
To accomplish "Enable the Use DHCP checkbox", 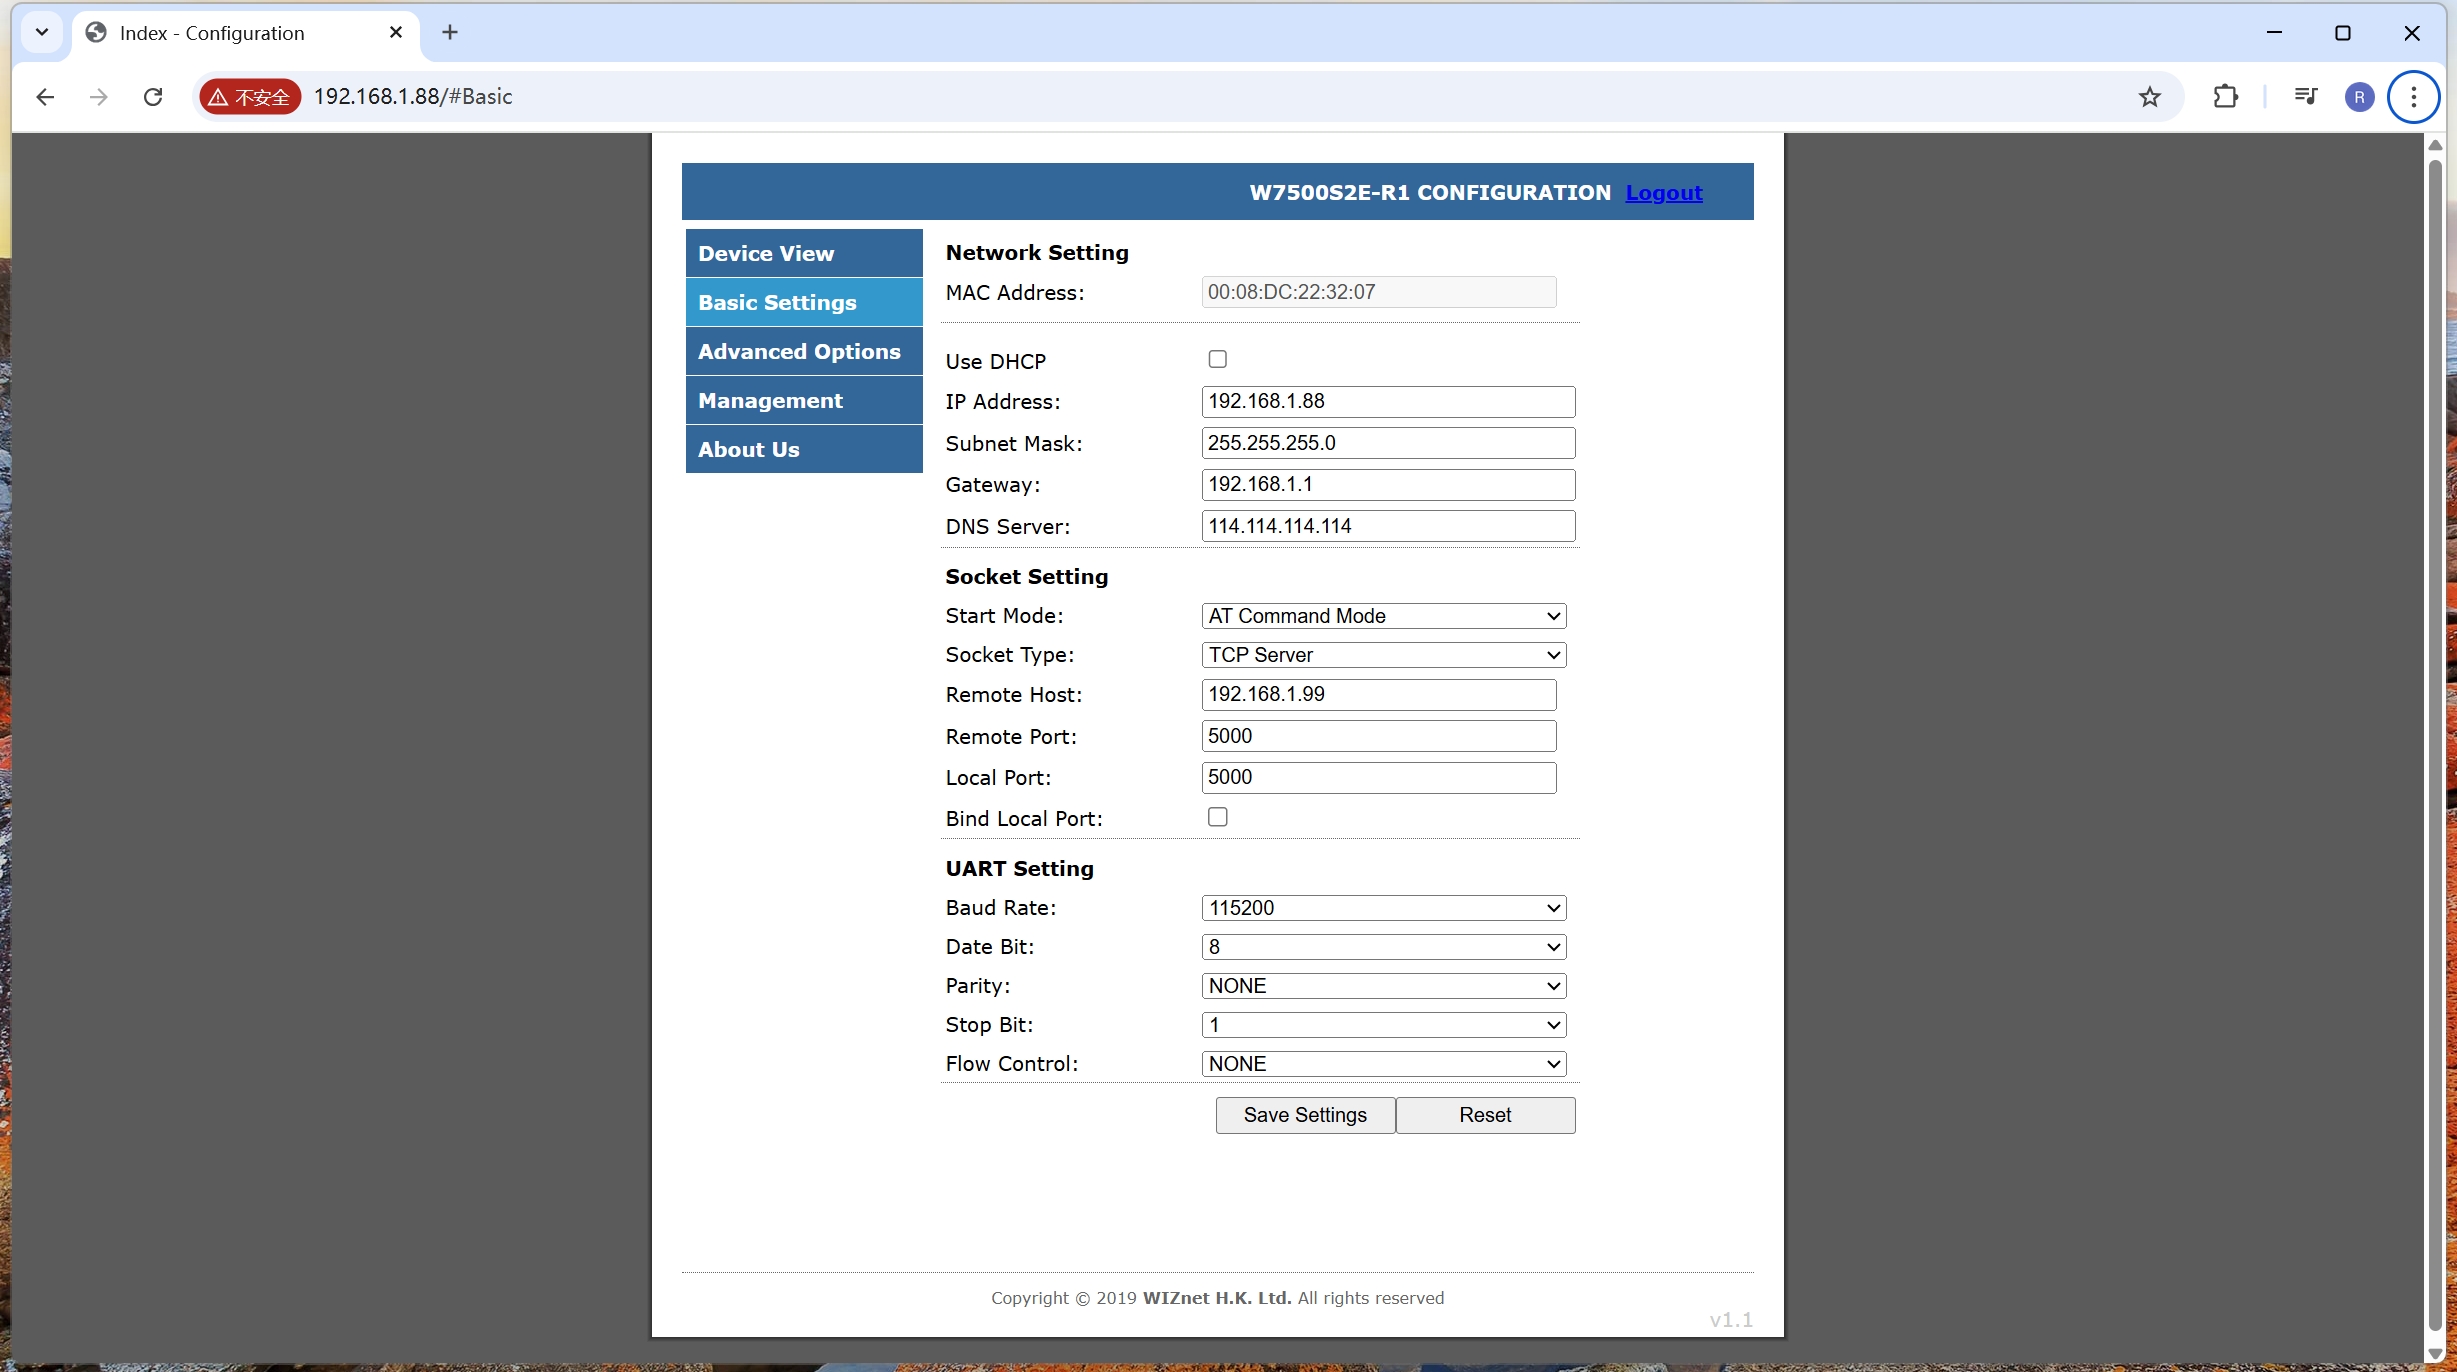I will click(x=1217, y=359).
